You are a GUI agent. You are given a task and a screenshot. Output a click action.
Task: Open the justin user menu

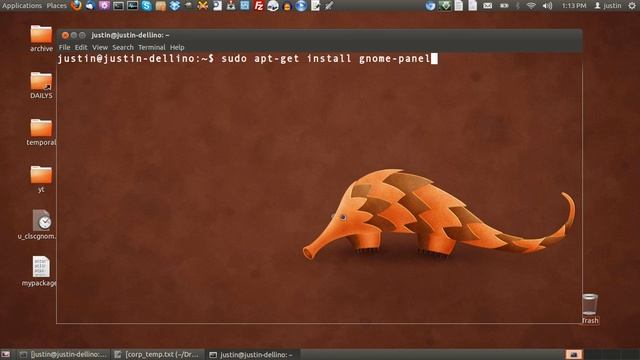pos(608,6)
